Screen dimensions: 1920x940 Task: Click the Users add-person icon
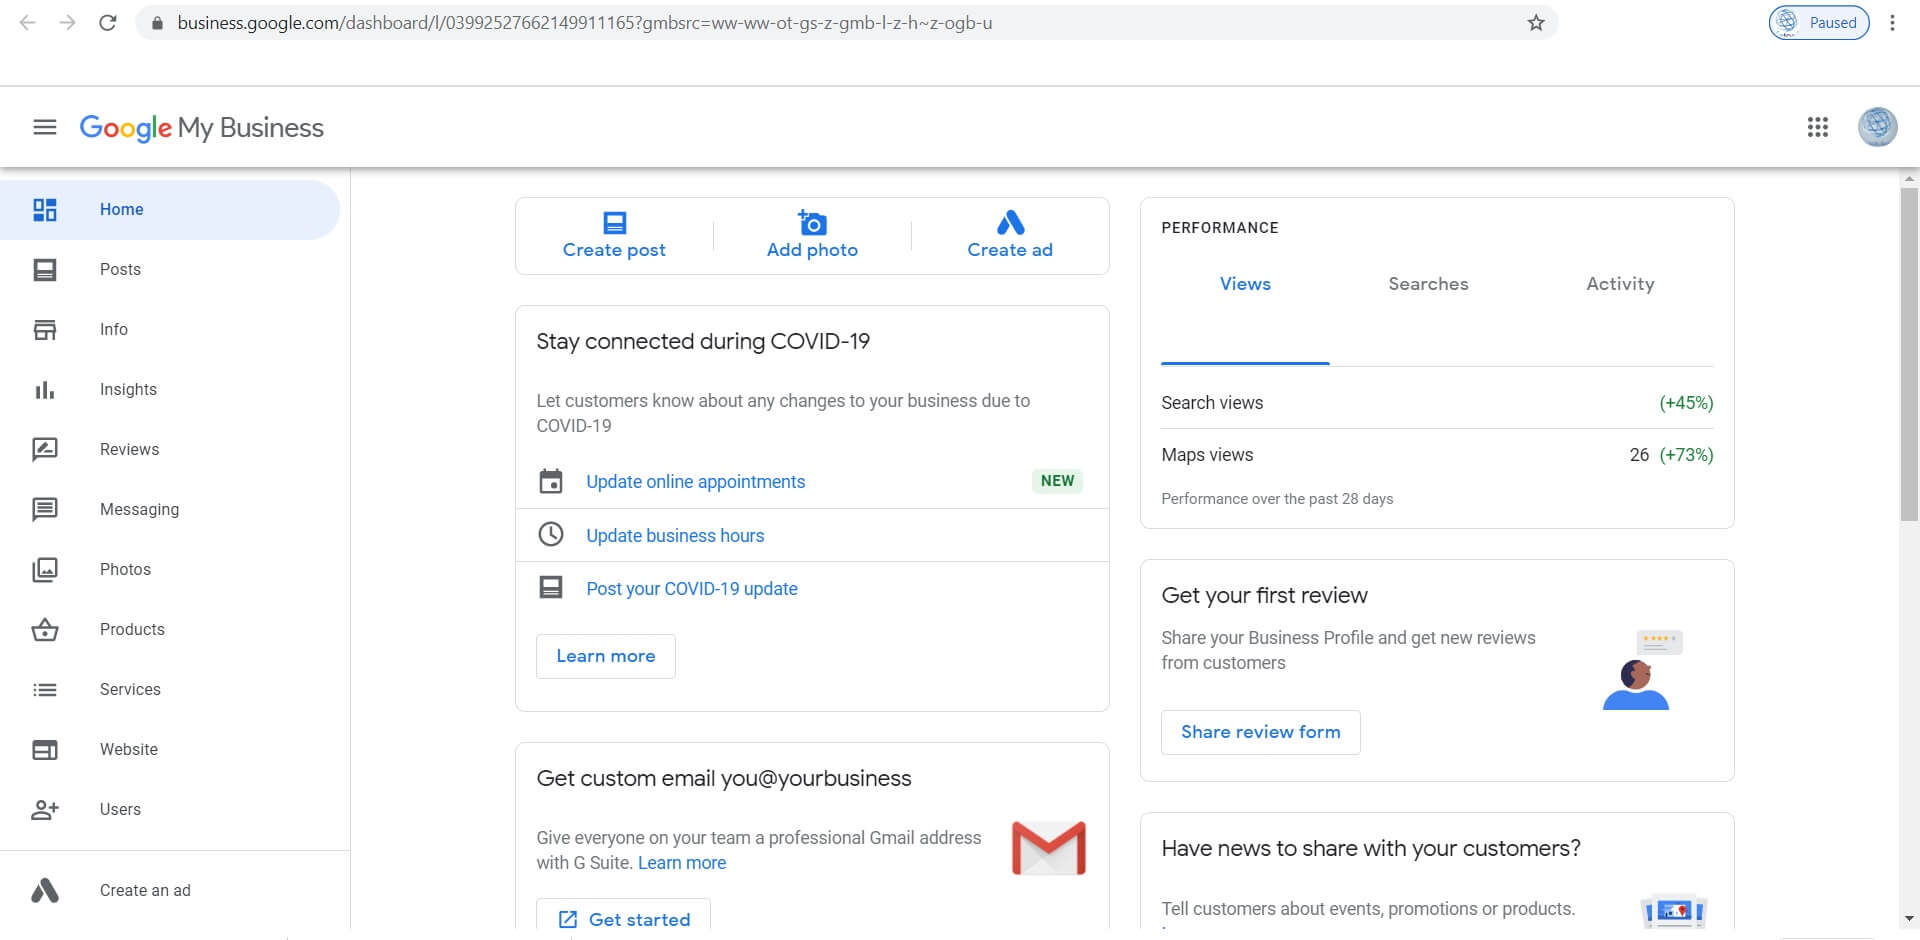[45, 810]
